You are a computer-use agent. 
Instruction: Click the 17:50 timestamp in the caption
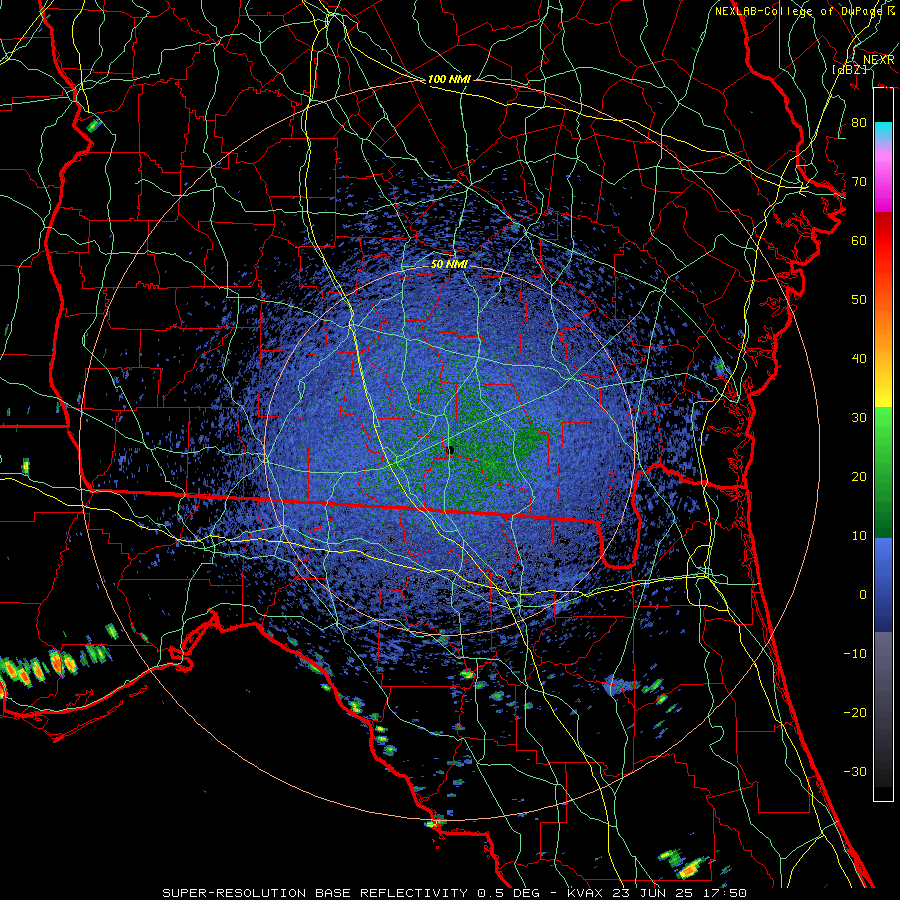(727, 893)
